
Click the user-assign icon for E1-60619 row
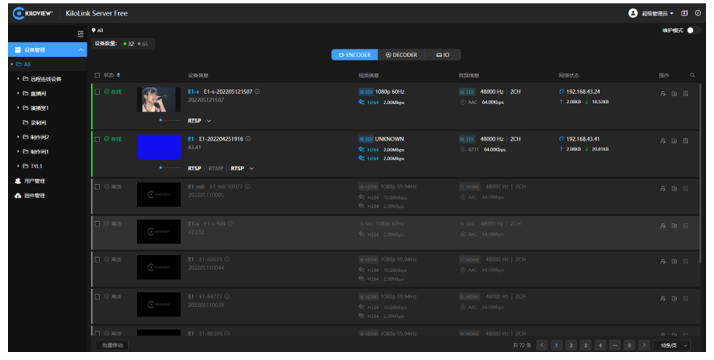click(663, 261)
